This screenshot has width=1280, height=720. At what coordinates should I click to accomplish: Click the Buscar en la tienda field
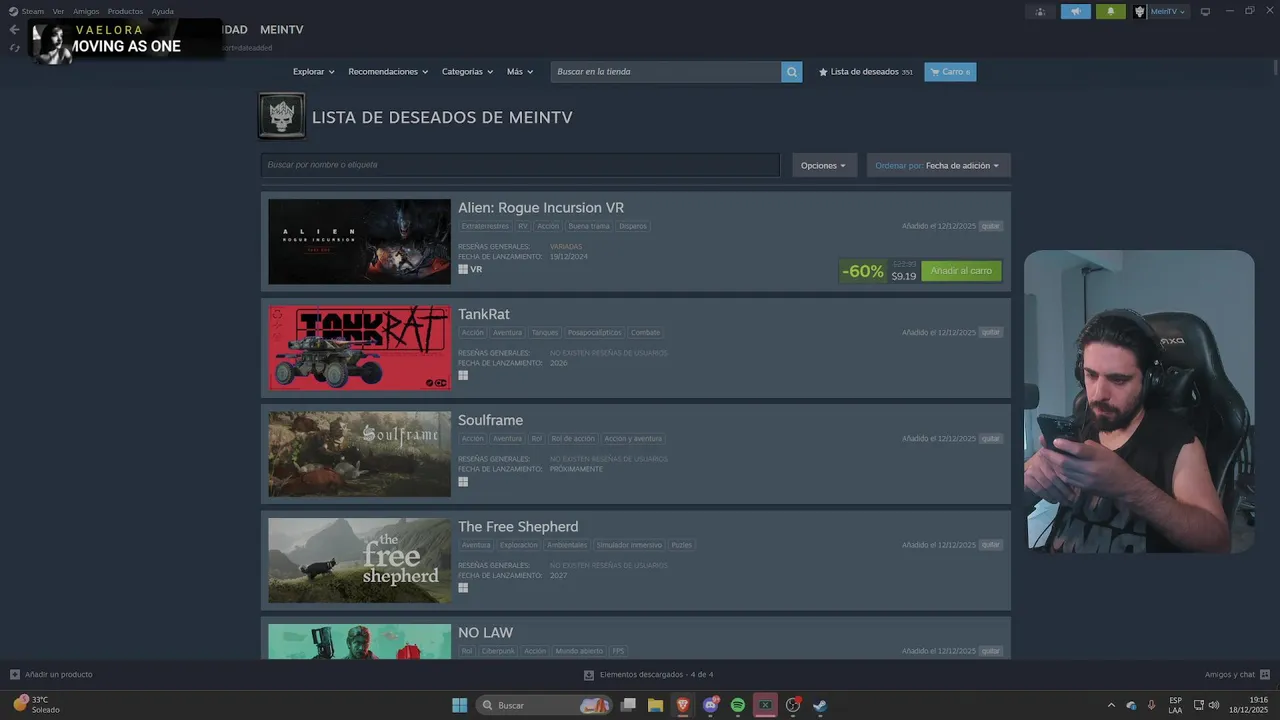[666, 72]
